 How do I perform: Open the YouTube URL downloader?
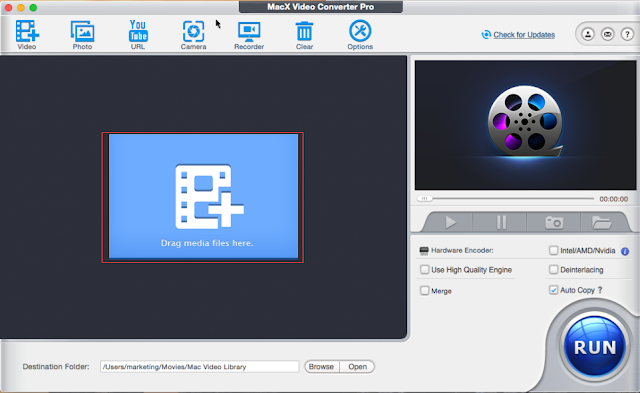(138, 35)
